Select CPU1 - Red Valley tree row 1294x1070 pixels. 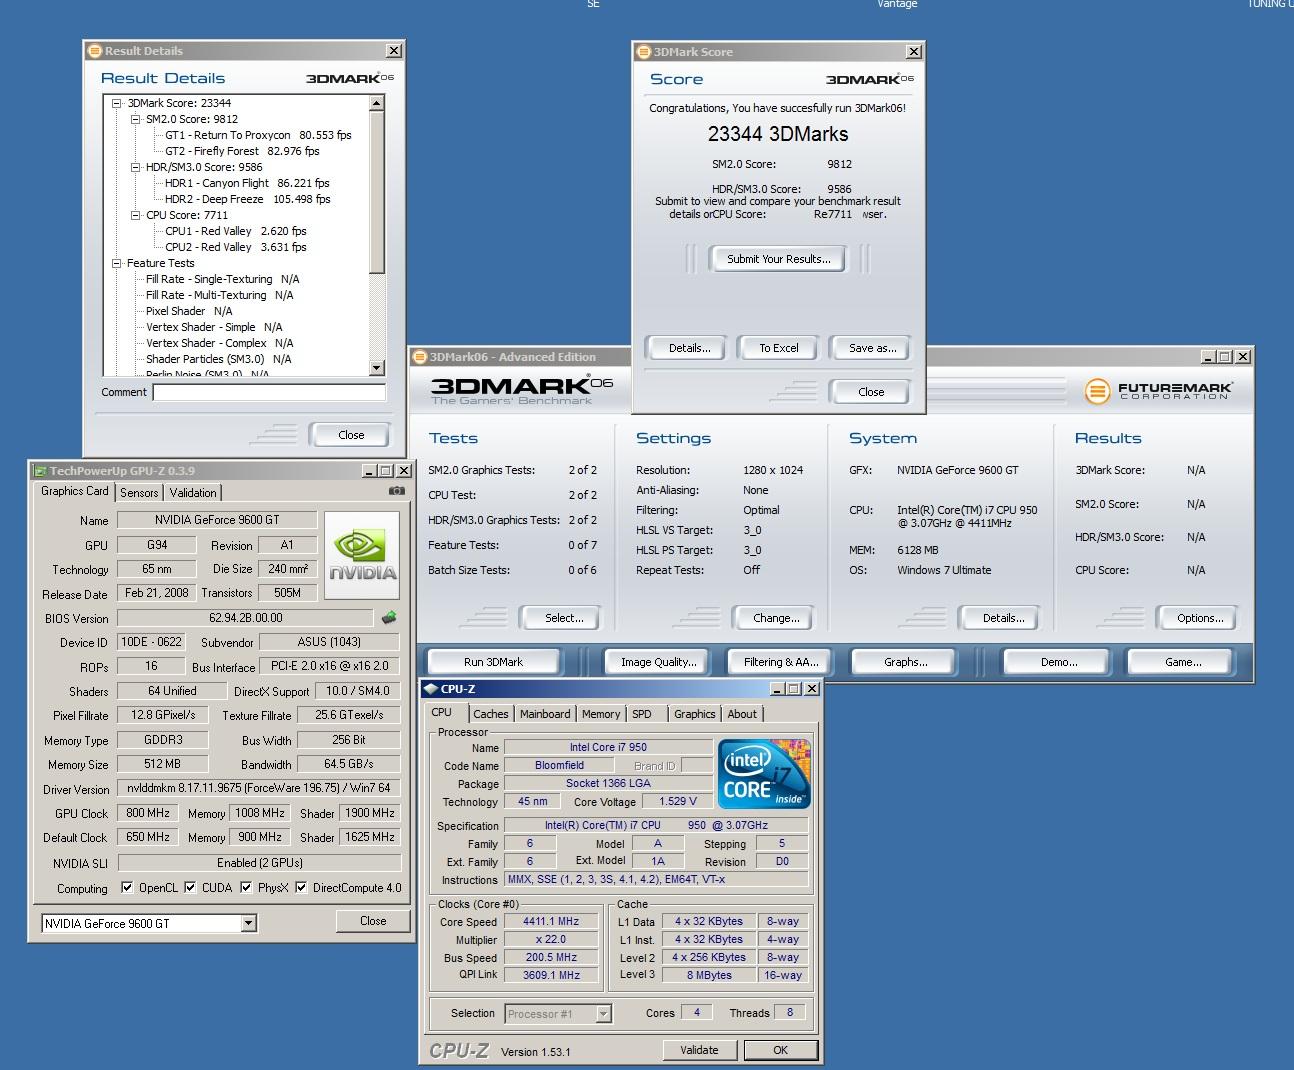[x=235, y=231]
